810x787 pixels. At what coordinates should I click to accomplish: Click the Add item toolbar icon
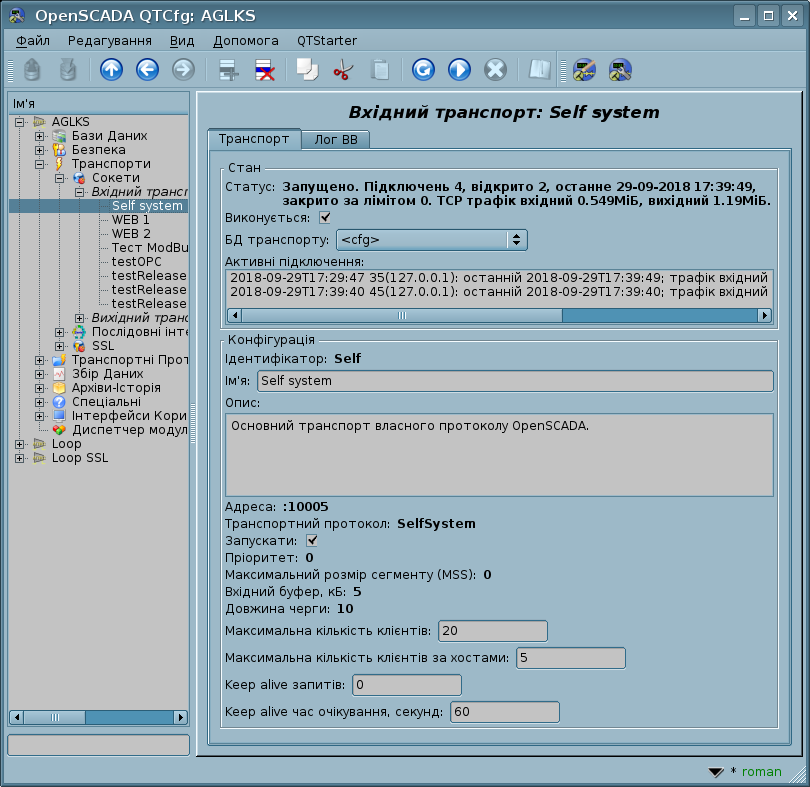pos(228,70)
